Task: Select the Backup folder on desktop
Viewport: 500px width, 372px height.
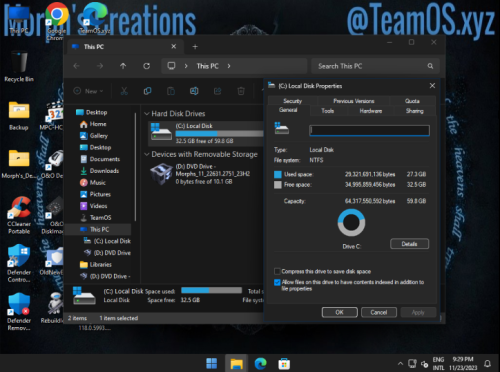Action: click(x=19, y=116)
